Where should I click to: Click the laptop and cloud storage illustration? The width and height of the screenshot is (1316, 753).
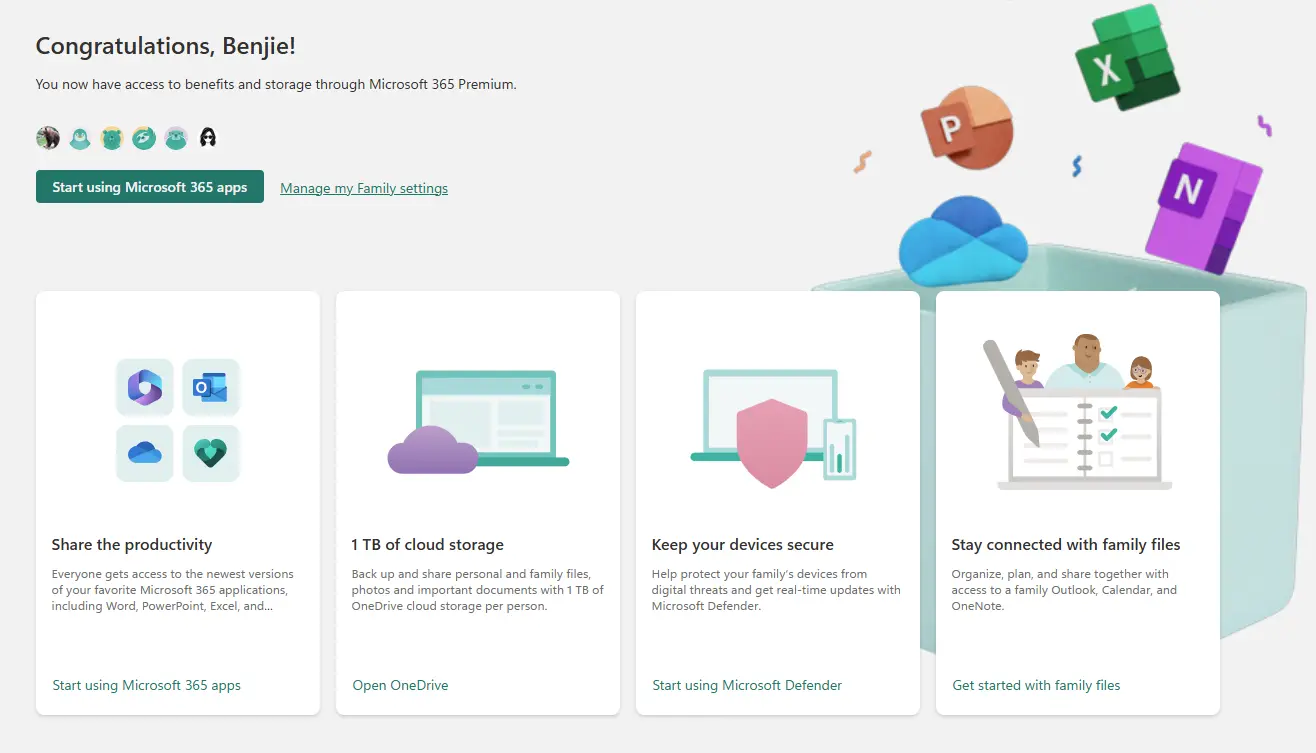pos(478,422)
